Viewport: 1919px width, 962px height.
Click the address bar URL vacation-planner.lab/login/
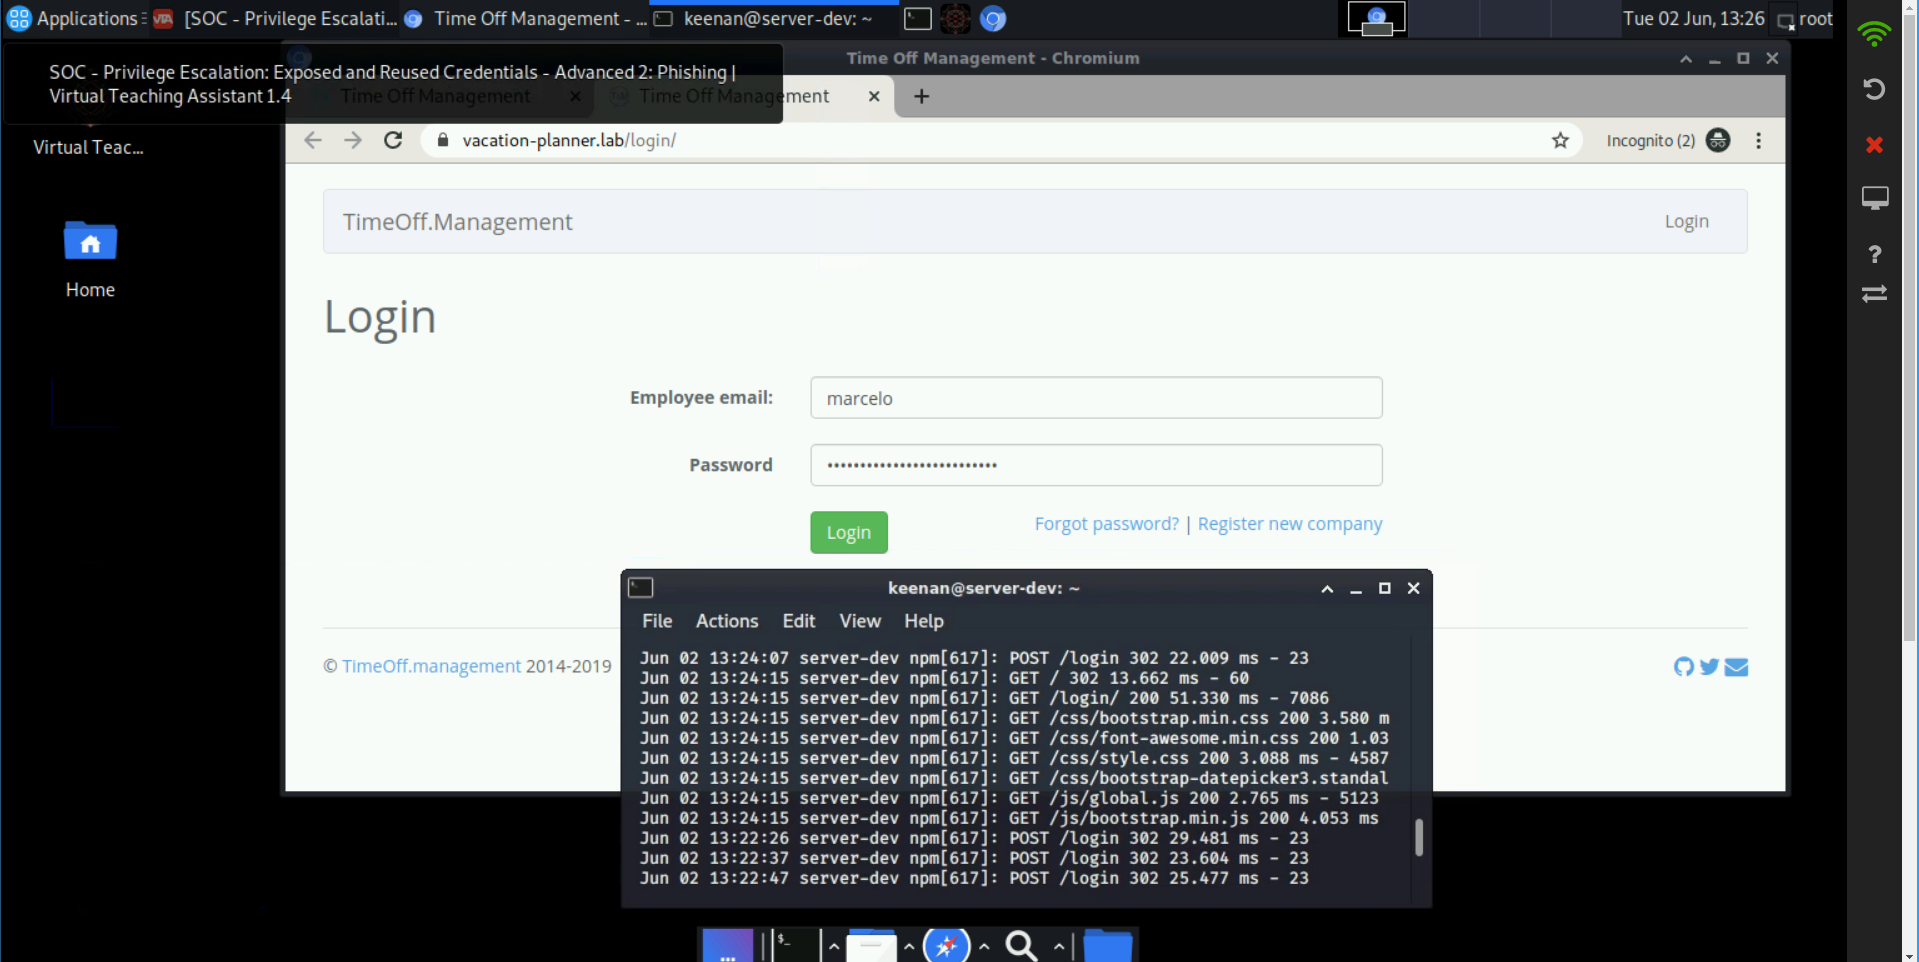point(569,140)
